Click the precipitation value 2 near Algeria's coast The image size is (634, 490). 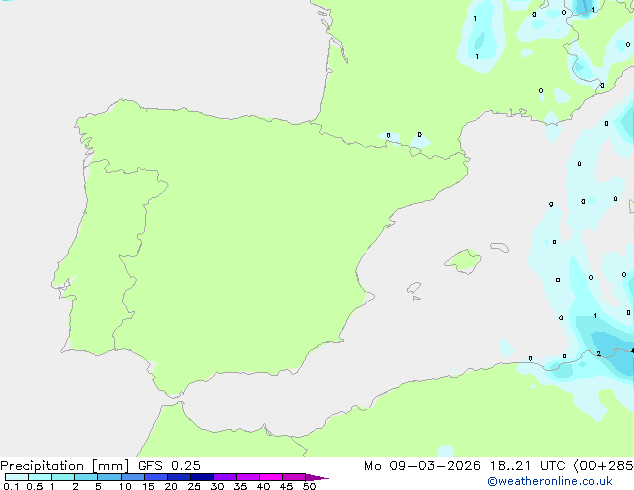pos(598,353)
